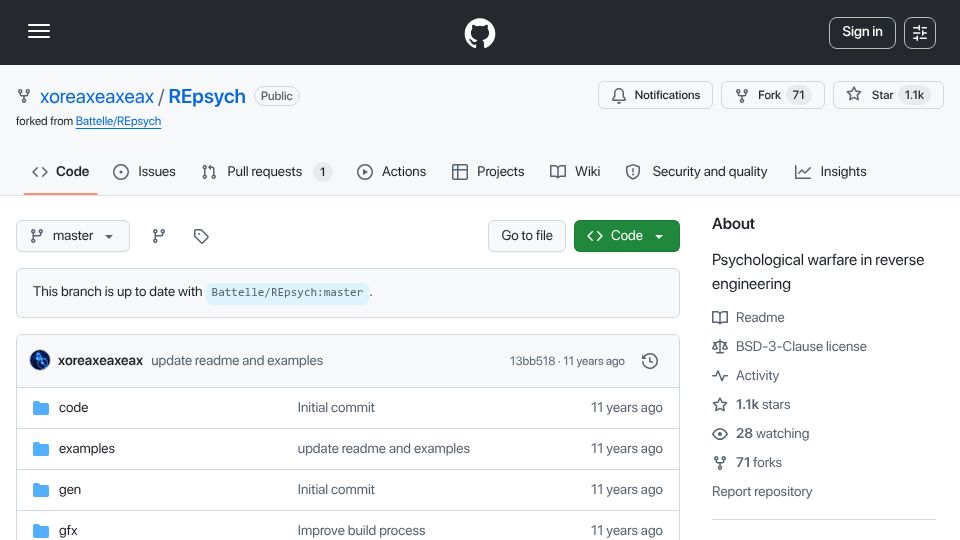Open latest commit message update readme and examples
The height and width of the screenshot is (540, 960).
coord(237,361)
